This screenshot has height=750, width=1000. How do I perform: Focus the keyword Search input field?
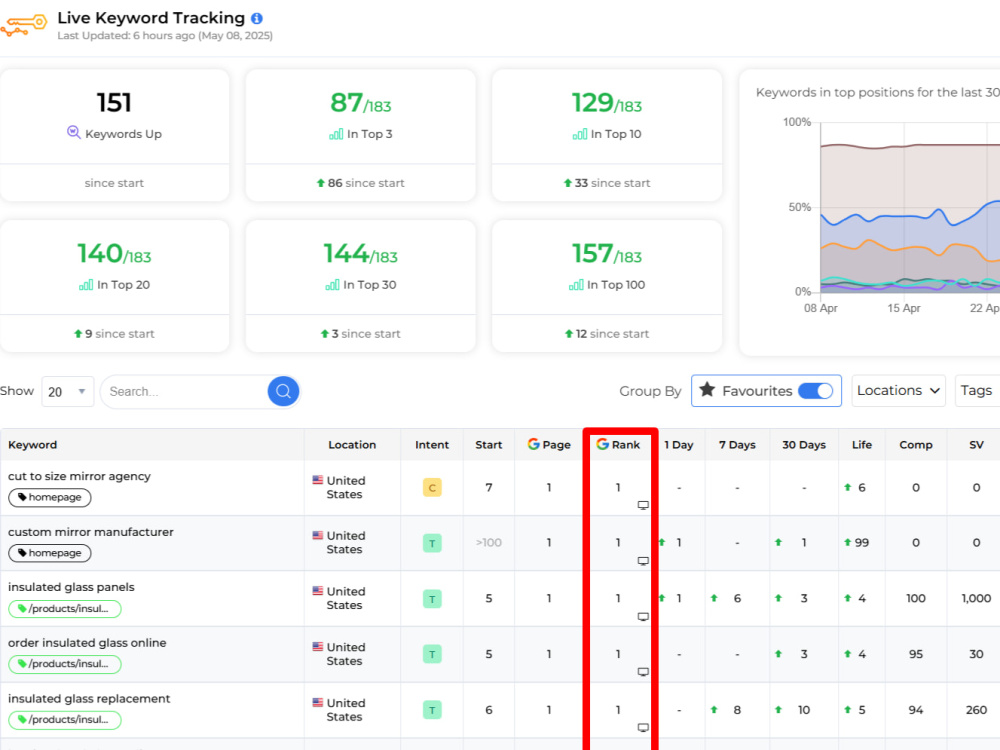point(185,392)
